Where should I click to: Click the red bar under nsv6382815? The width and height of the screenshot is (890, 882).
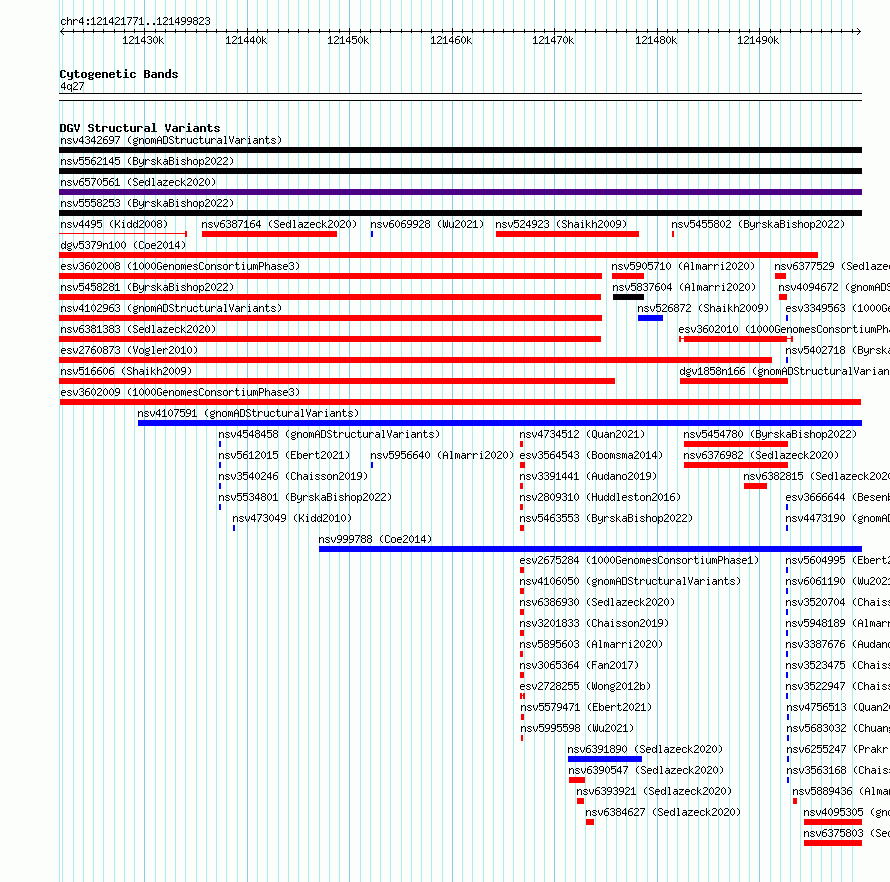[755, 486]
